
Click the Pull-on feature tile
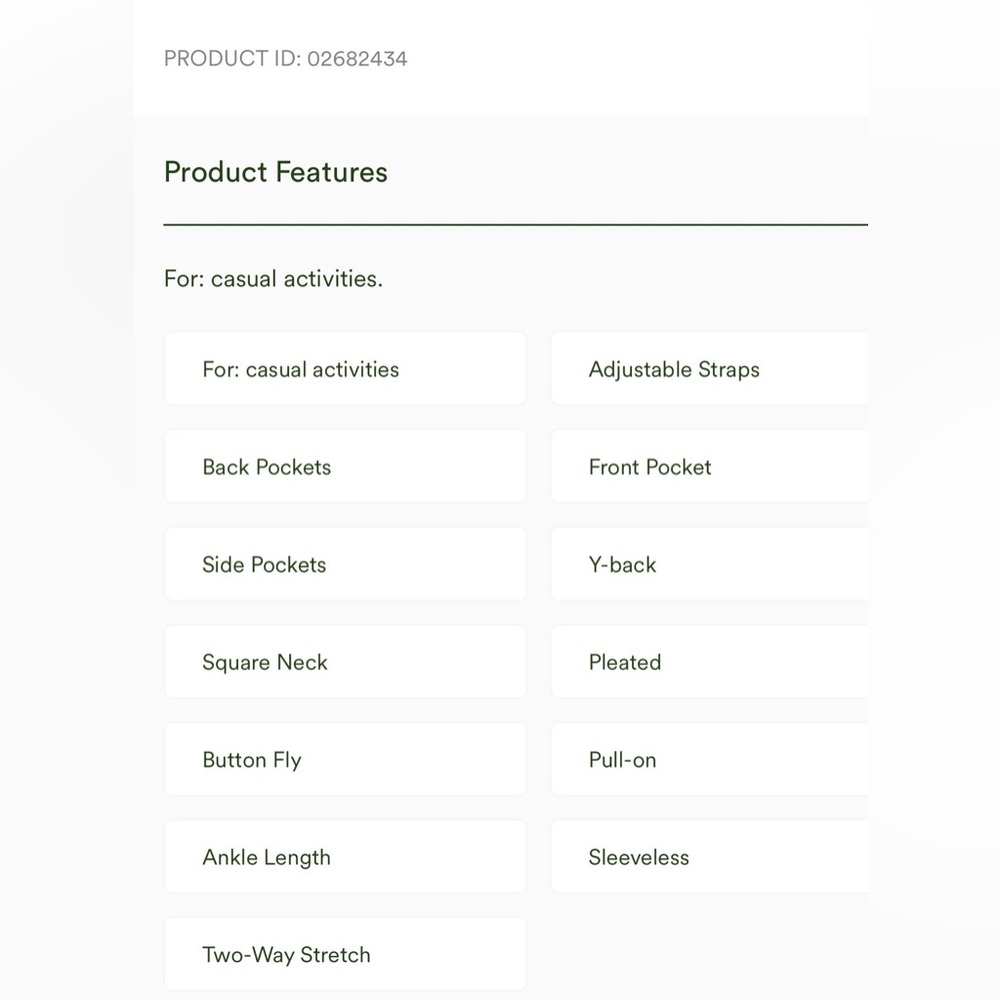tap(708, 760)
